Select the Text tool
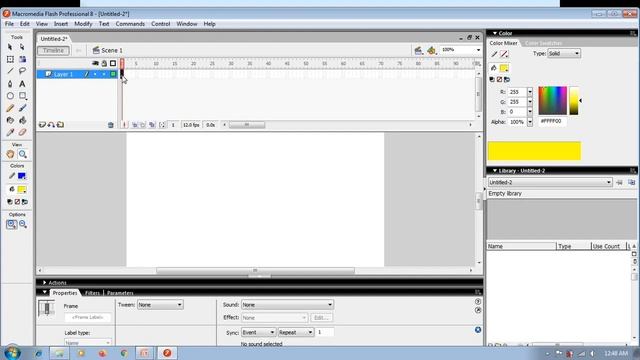 (x=22, y=84)
